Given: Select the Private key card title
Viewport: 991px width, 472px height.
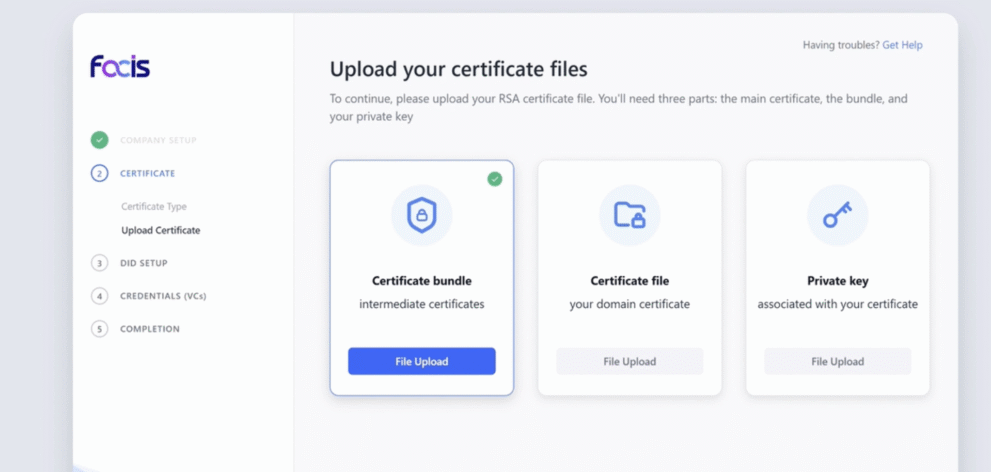Looking at the screenshot, I should [x=837, y=281].
